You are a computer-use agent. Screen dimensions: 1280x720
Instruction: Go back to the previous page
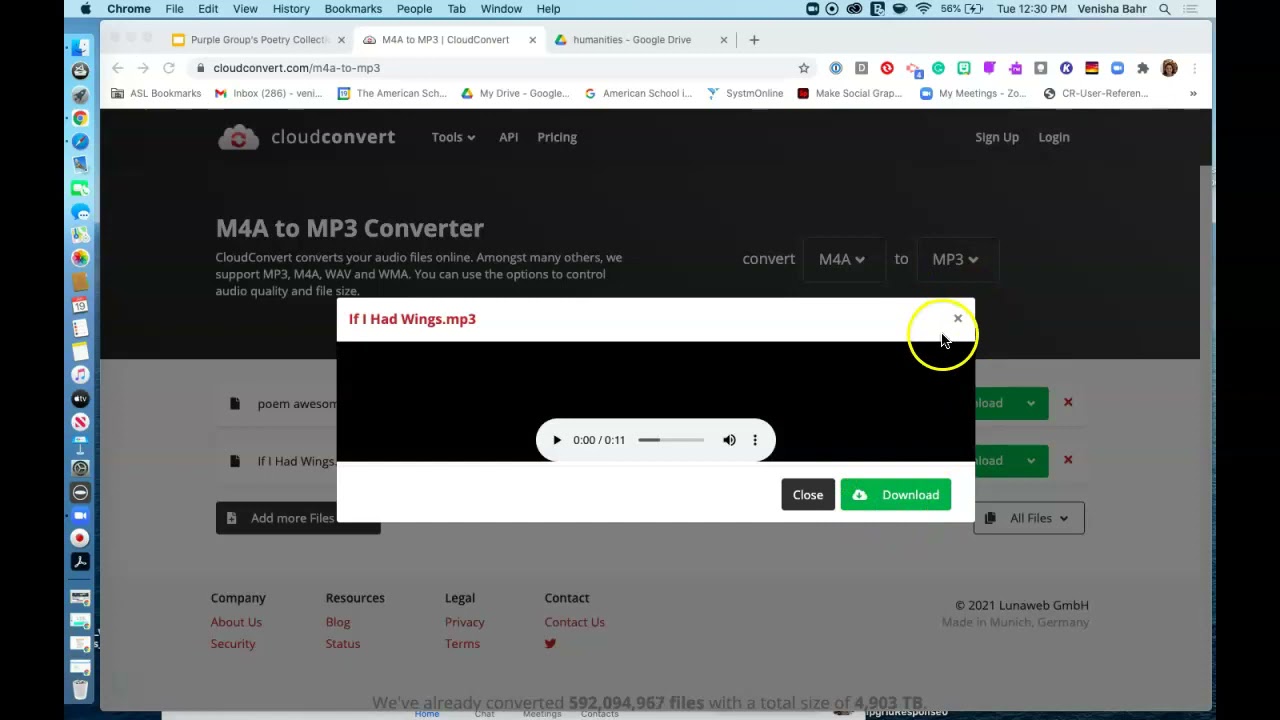(x=118, y=68)
